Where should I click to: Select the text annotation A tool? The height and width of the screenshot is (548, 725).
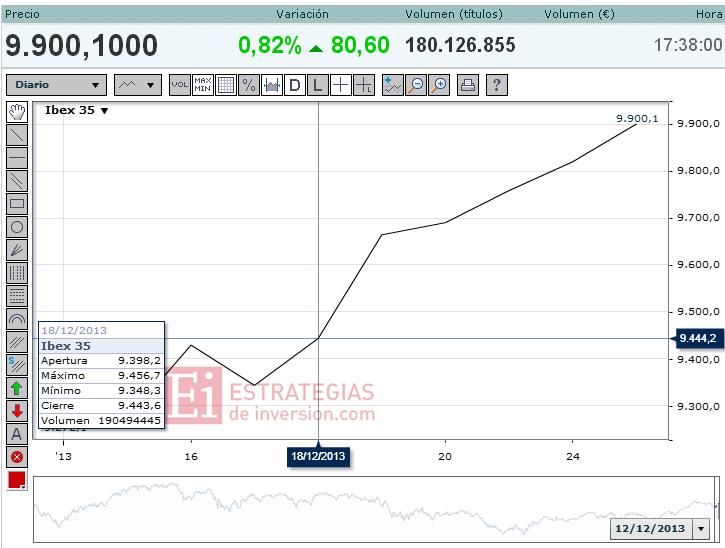(17, 434)
